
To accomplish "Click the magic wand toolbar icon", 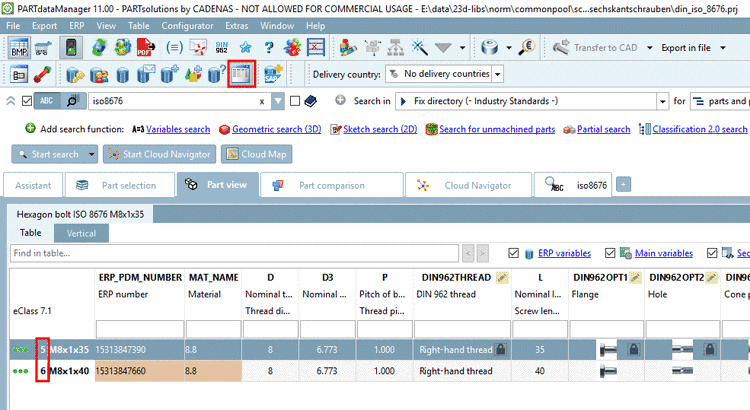I will click(x=419, y=47).
